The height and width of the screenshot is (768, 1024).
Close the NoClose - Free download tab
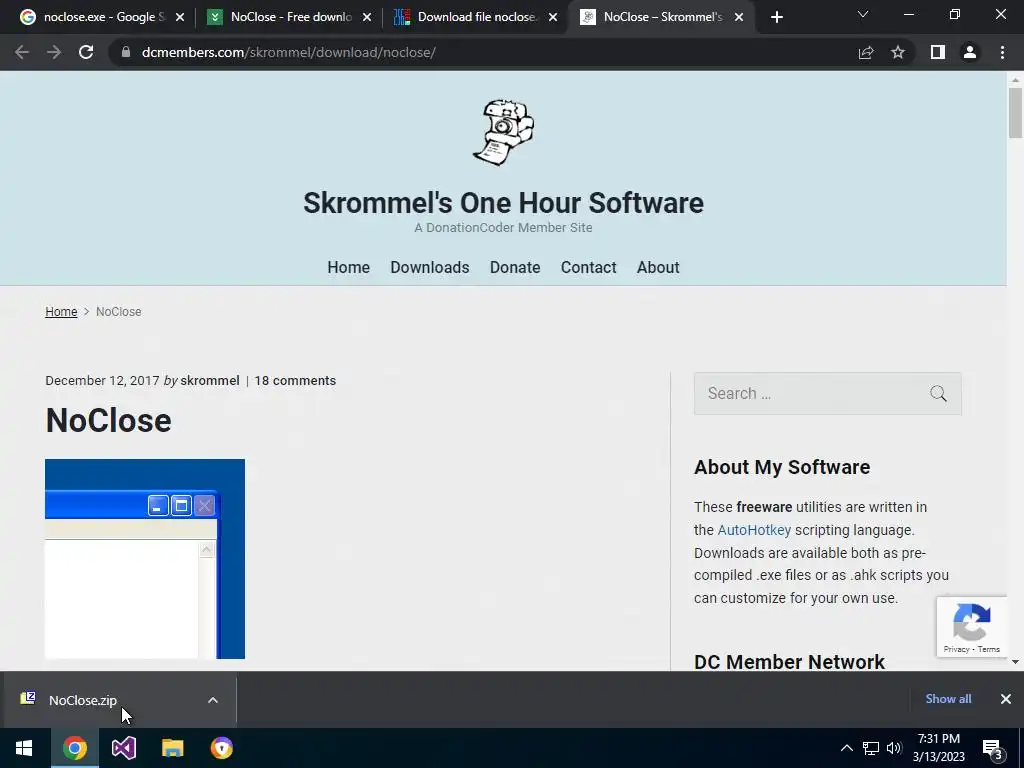click(367, 17)
